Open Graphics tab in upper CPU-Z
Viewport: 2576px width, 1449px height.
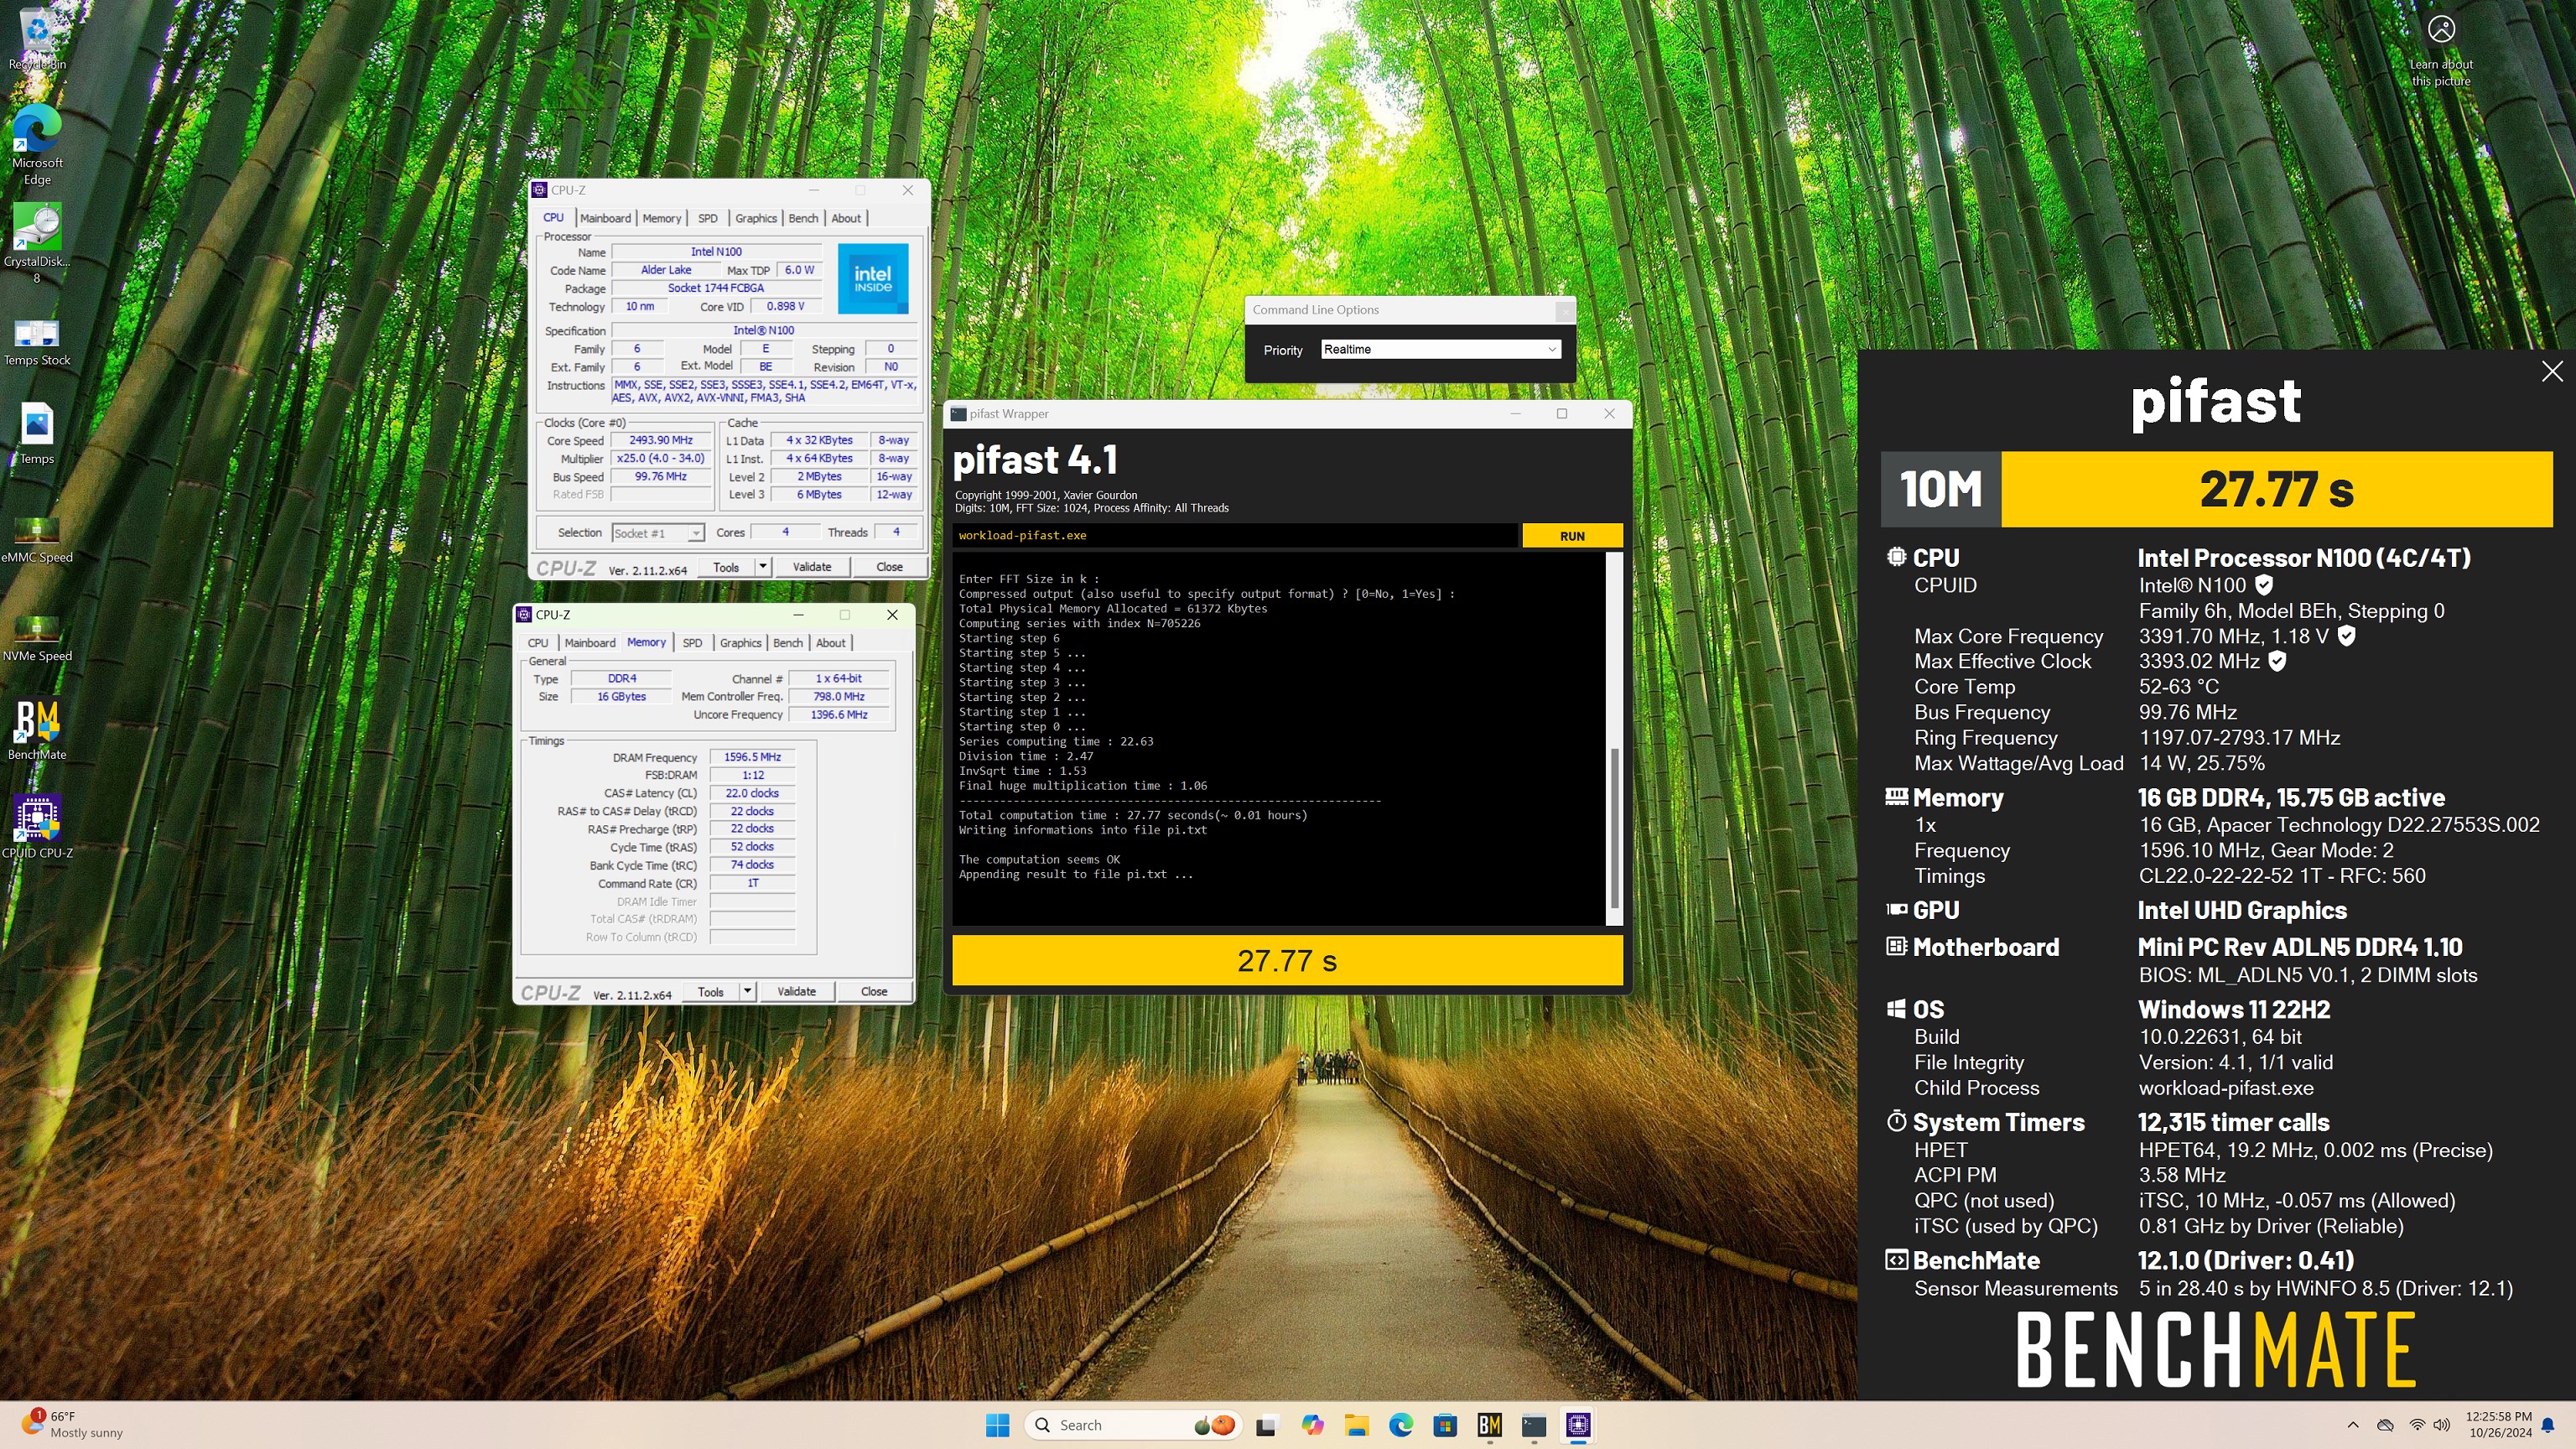756,218
